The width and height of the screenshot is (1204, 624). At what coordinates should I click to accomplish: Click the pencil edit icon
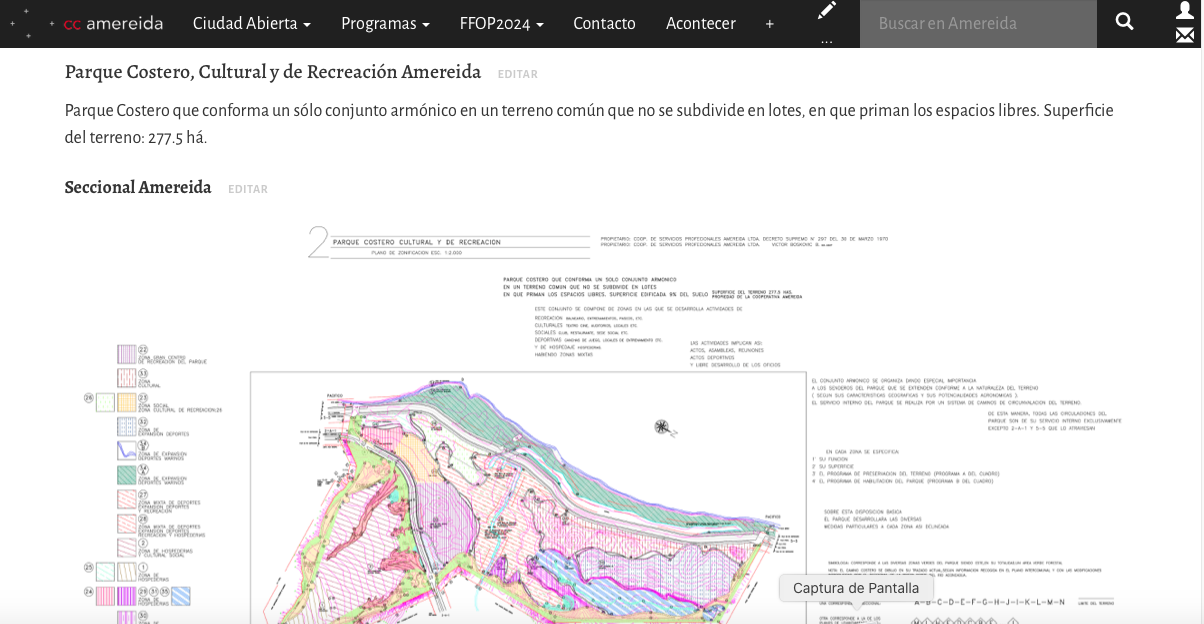tap(826, 11)
